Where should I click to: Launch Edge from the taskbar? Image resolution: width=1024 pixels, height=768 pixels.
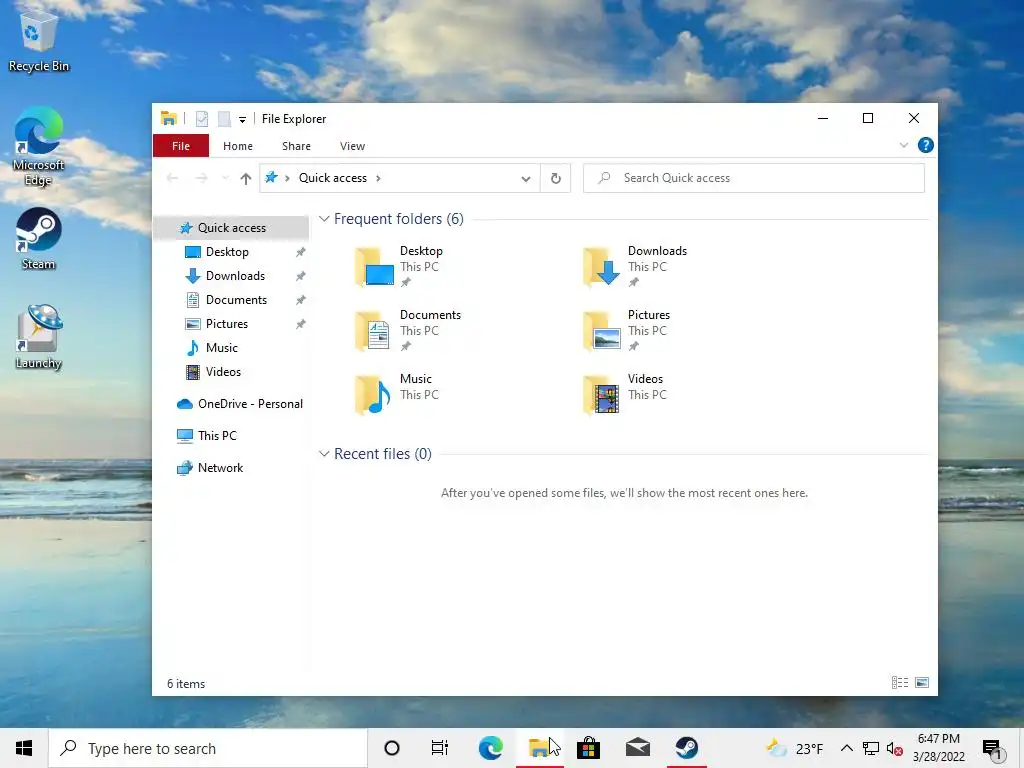coord(490,748)
